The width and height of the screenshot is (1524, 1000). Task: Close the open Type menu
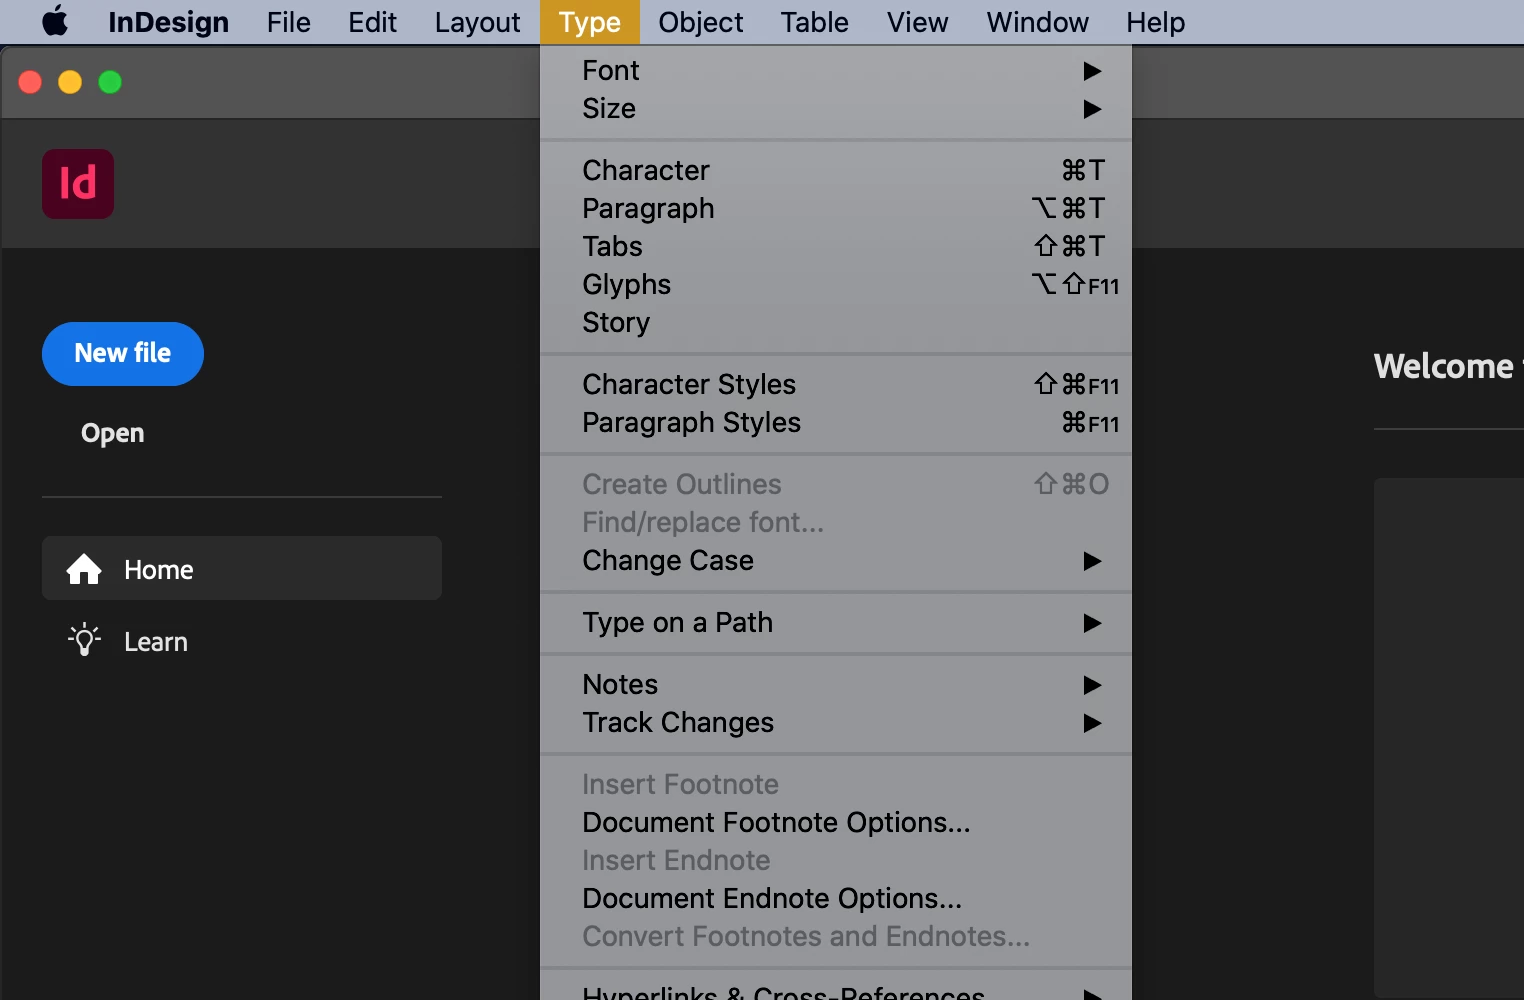click(x=589, y=22)
